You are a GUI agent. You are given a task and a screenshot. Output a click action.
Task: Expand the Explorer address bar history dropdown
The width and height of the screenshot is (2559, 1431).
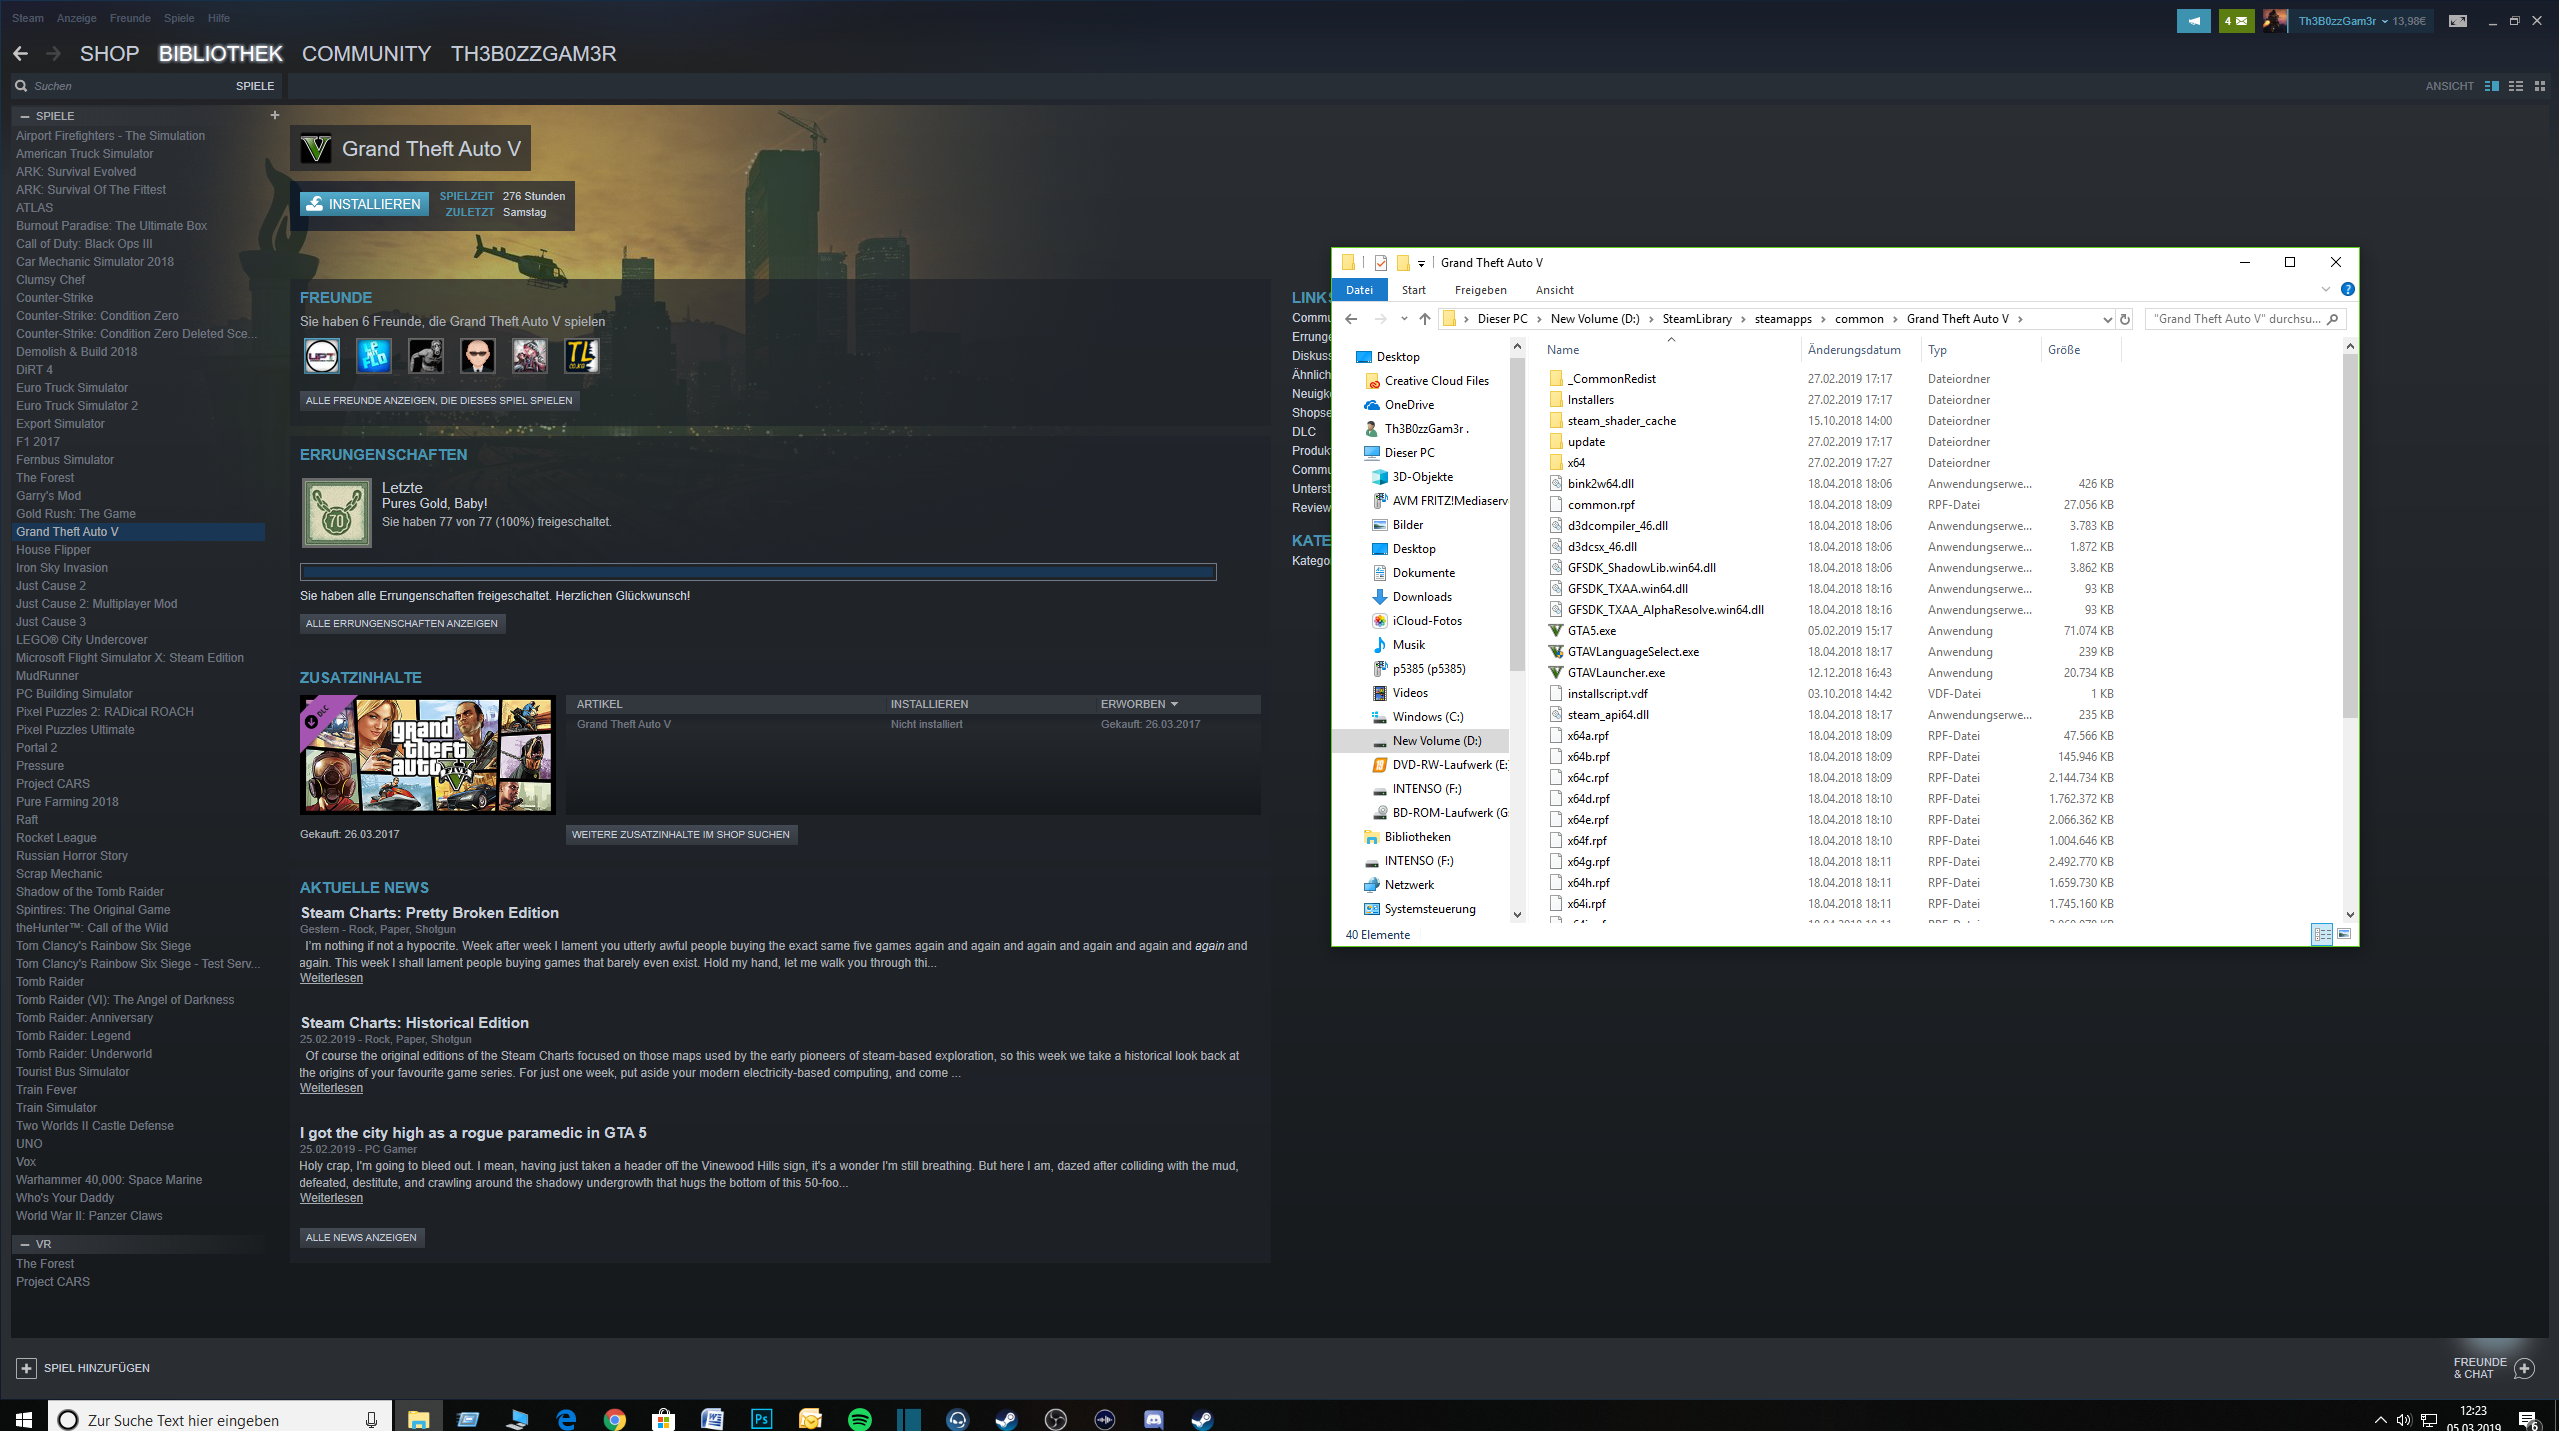2107,319
